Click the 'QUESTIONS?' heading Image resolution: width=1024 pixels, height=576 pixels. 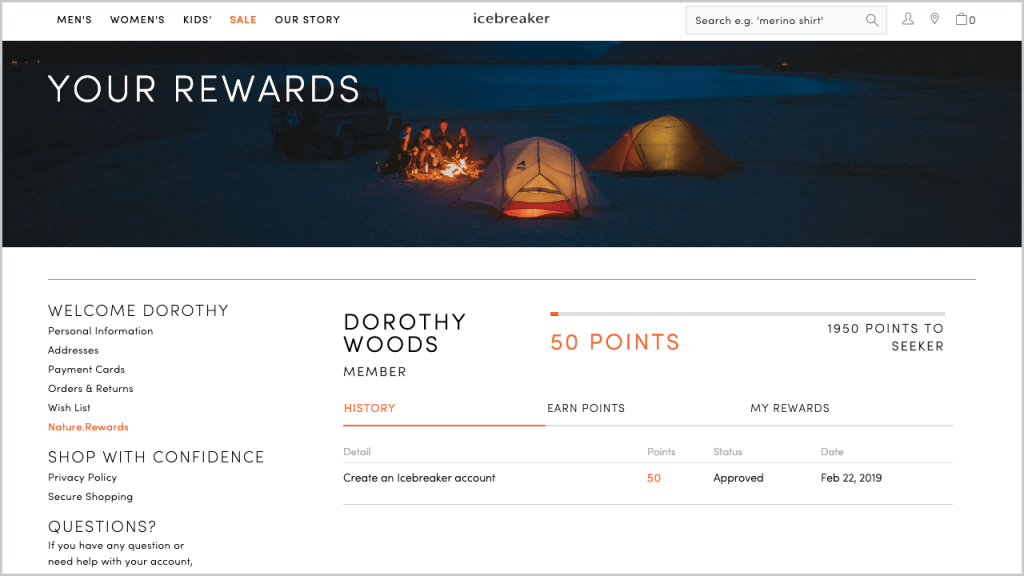coord(103,526)
